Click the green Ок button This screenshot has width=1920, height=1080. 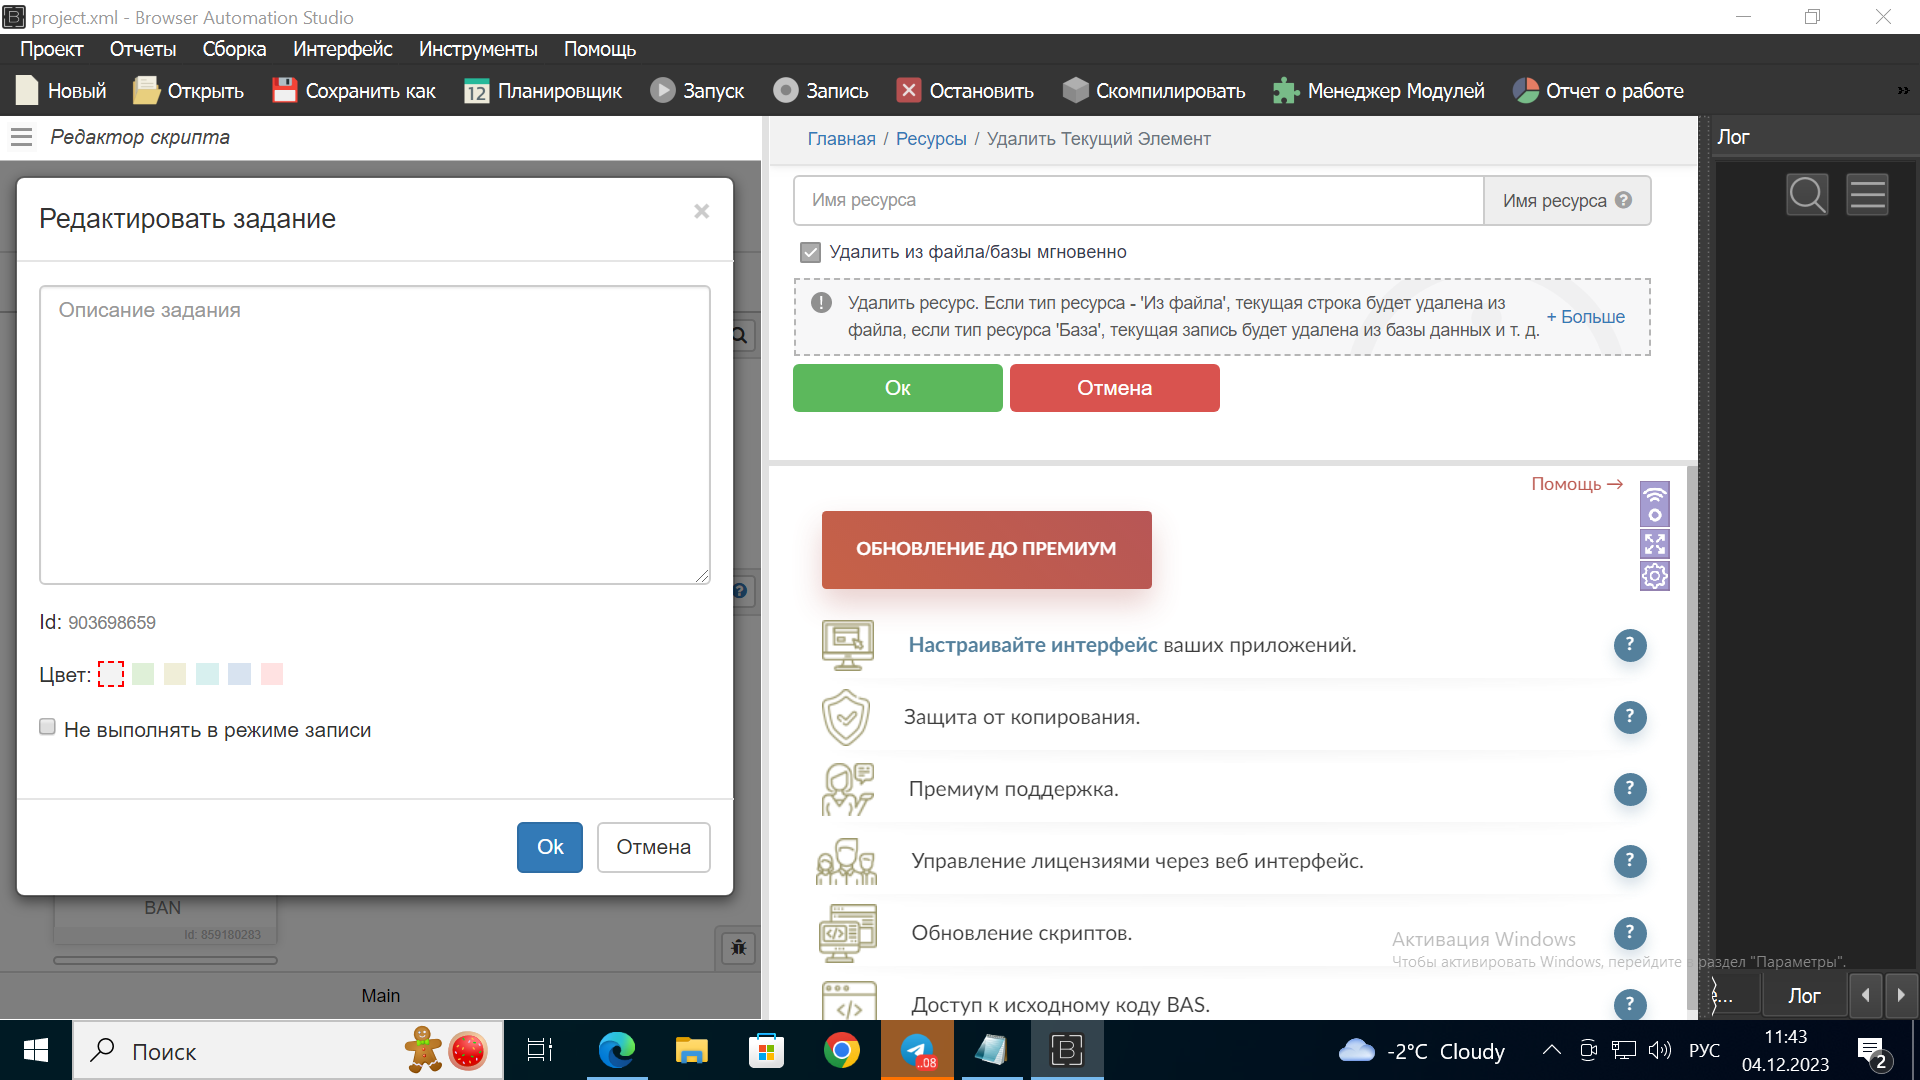tap(897, 388)
